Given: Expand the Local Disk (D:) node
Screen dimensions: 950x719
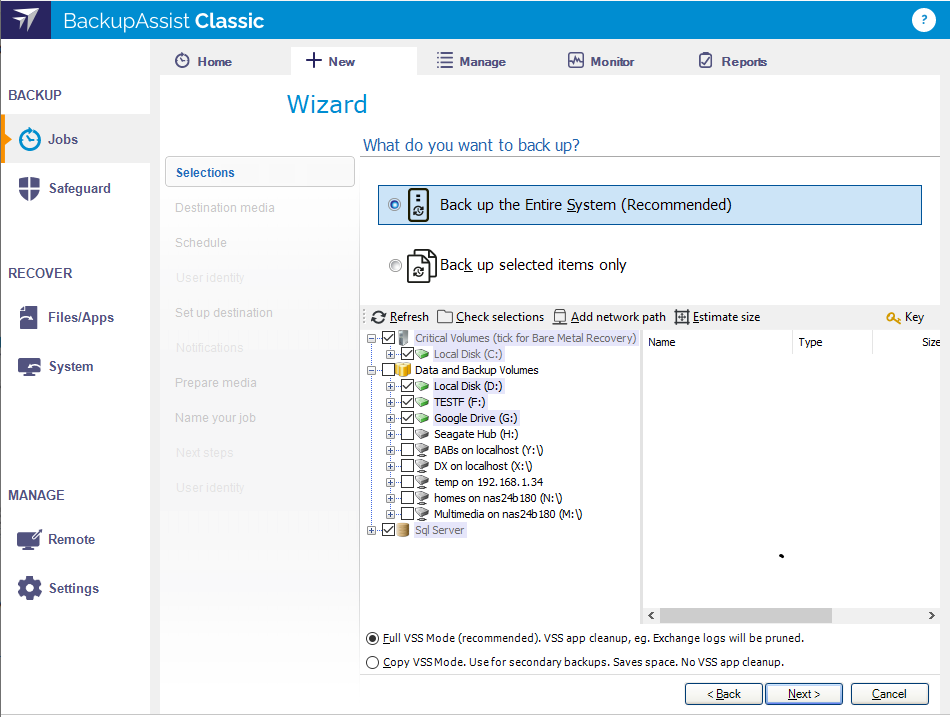Looking at the screenshot, I should point(390,386).
